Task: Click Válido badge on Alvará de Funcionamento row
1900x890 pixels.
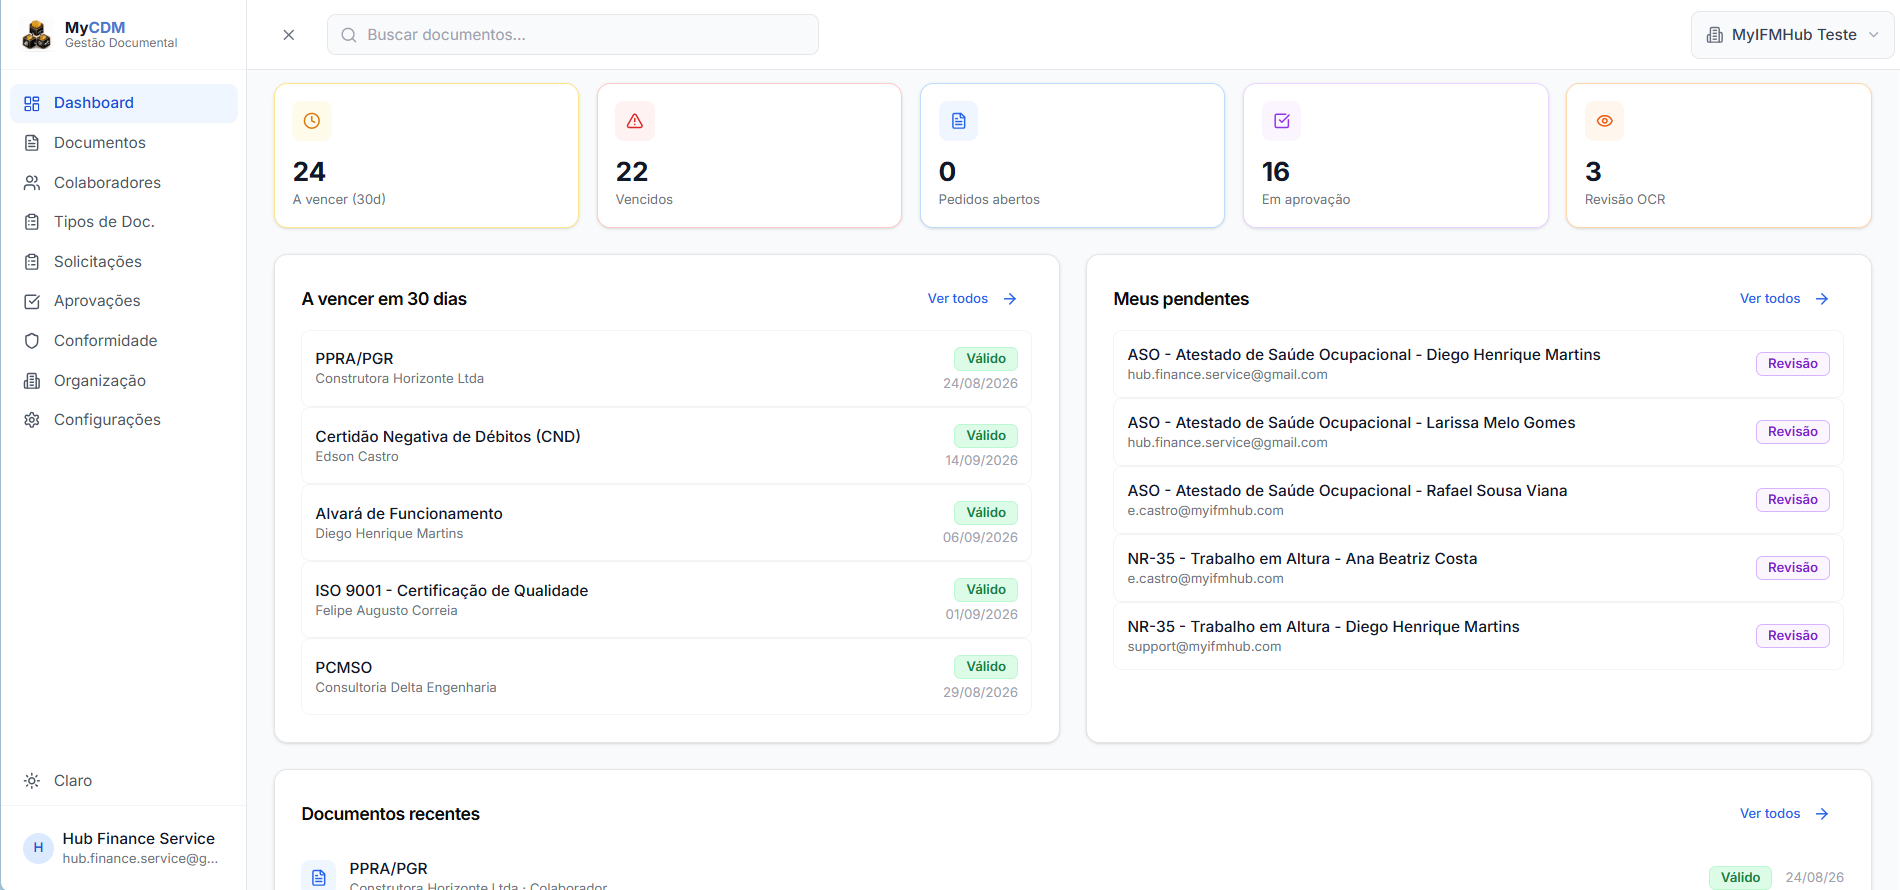Action: coord(986,513)
